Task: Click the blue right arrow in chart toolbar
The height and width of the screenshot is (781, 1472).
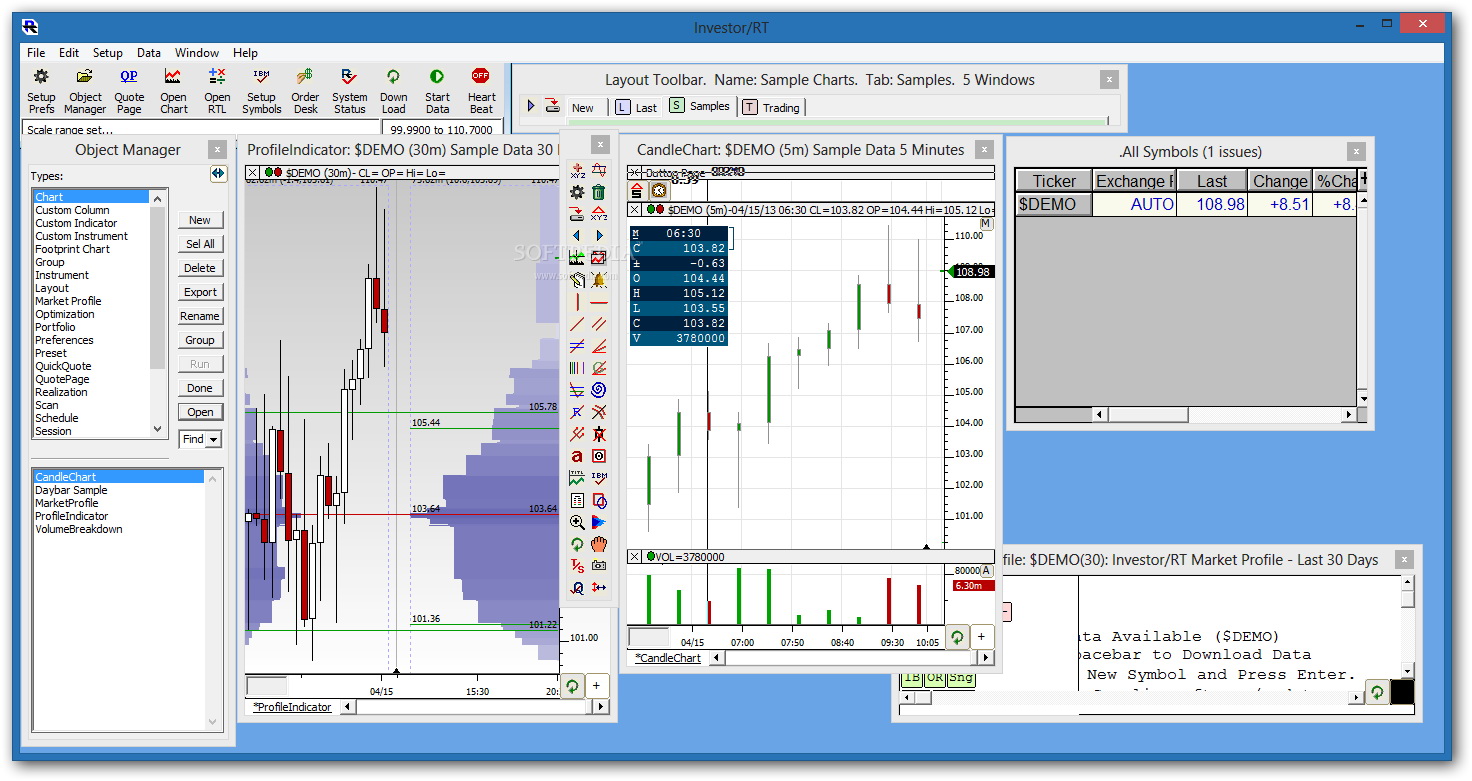Action: point(598,236)
